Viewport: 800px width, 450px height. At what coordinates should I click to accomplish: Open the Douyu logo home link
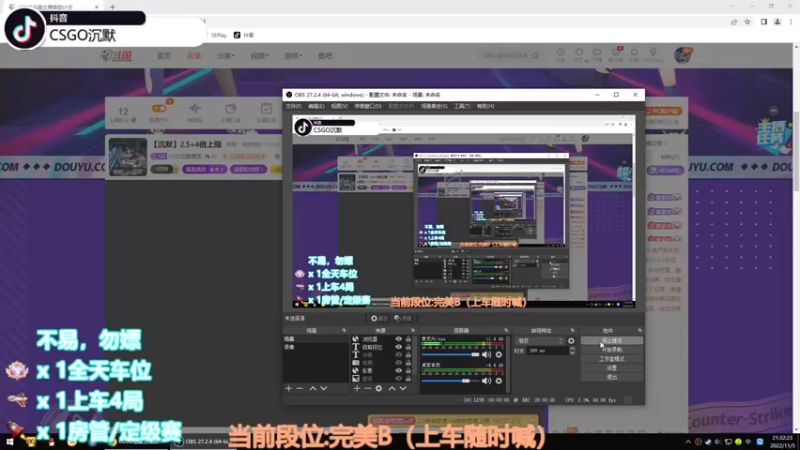116,56
